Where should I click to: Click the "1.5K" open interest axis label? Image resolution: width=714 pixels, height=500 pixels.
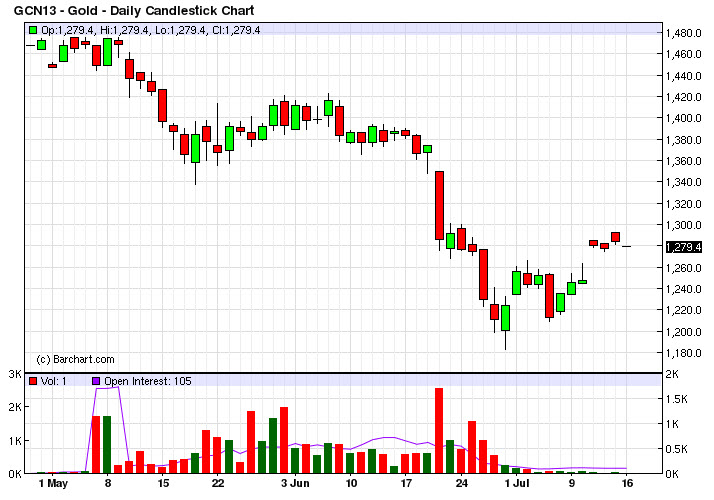click(677, 399)
